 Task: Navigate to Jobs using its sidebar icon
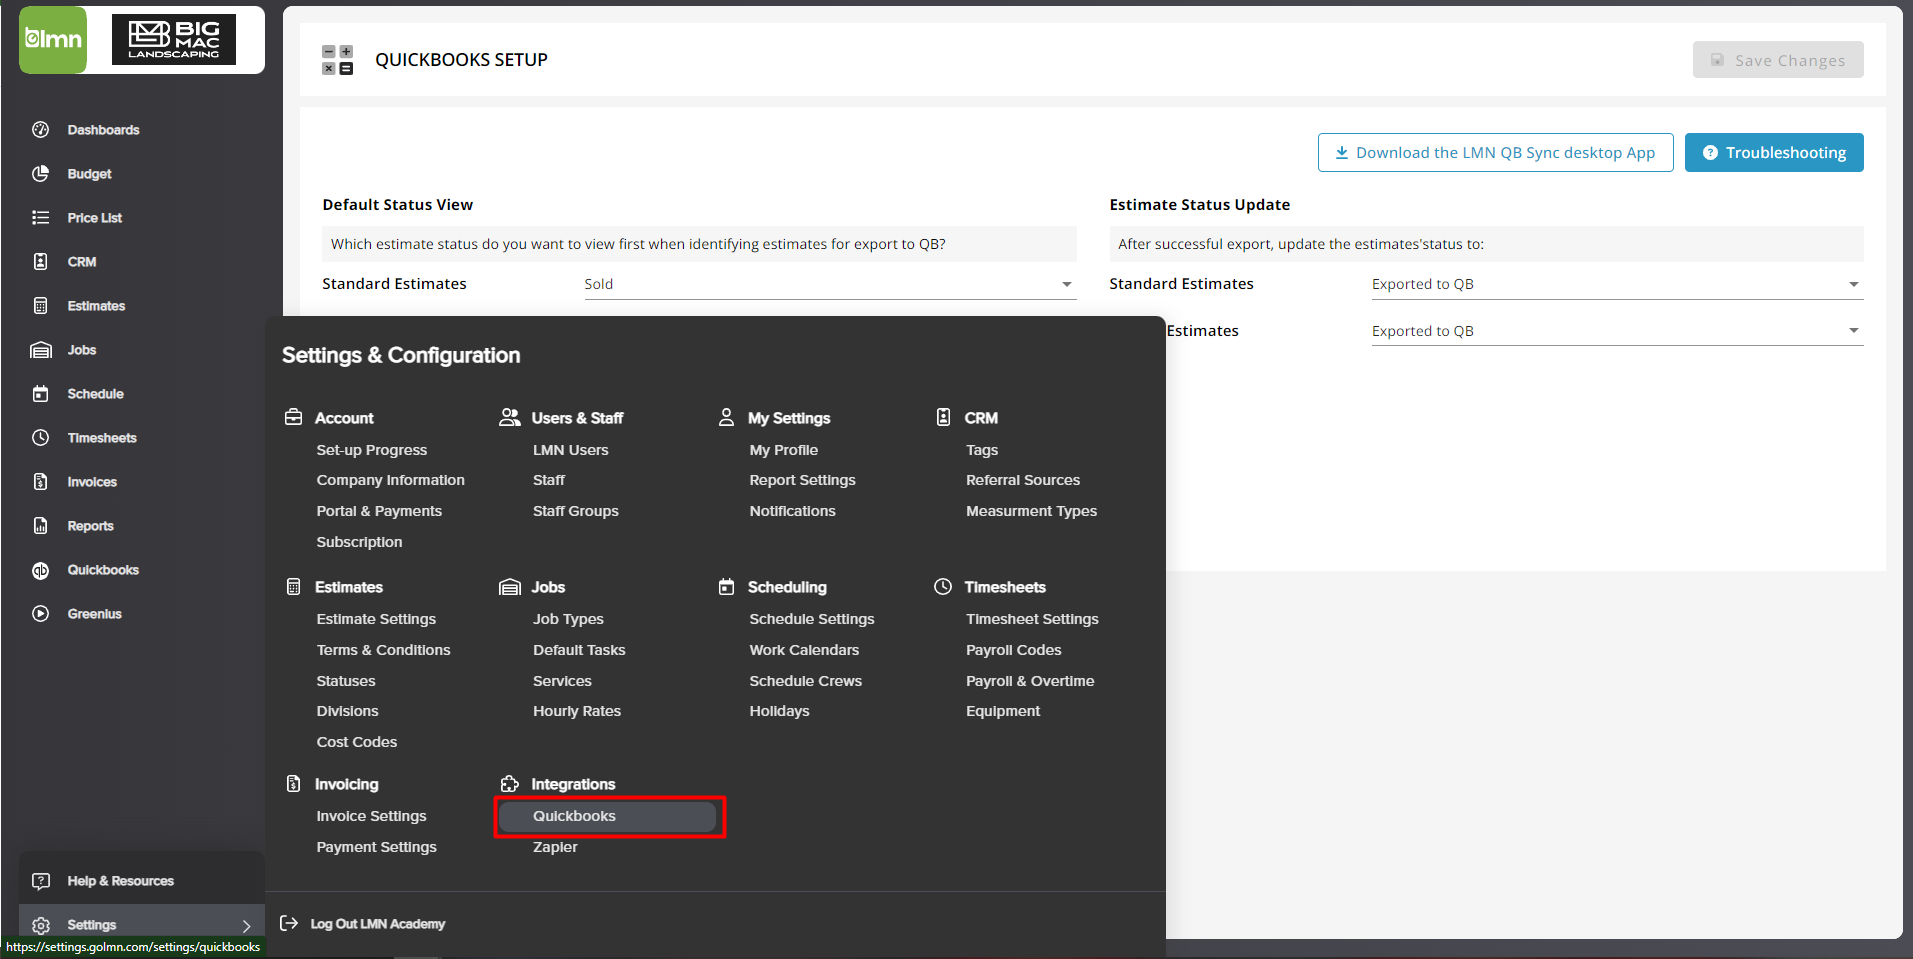(81, 349)
